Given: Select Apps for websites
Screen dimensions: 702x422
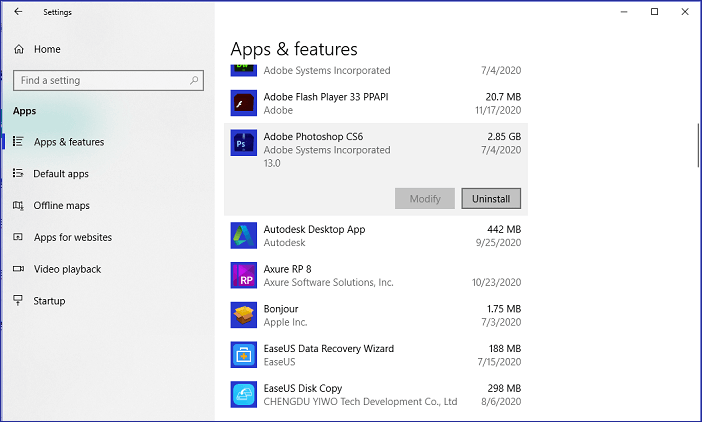Looking at the screenshot, I should click(72, 238).
